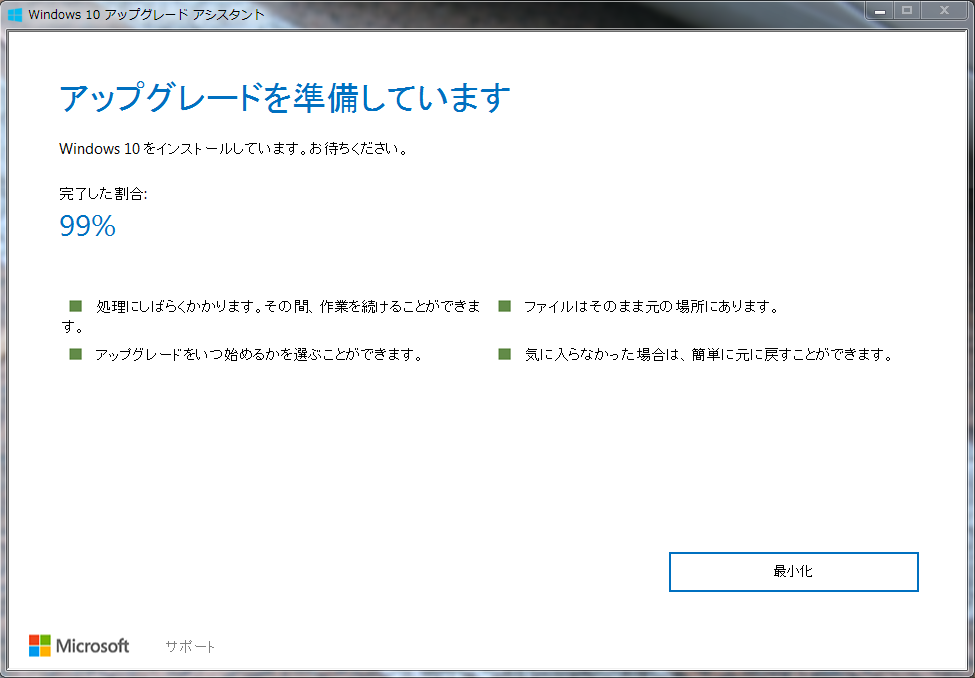Click the bullet text ファイルはそのまま元の場所にあります。
This screenshot has height=678, width=975.
tap(651, 307)
